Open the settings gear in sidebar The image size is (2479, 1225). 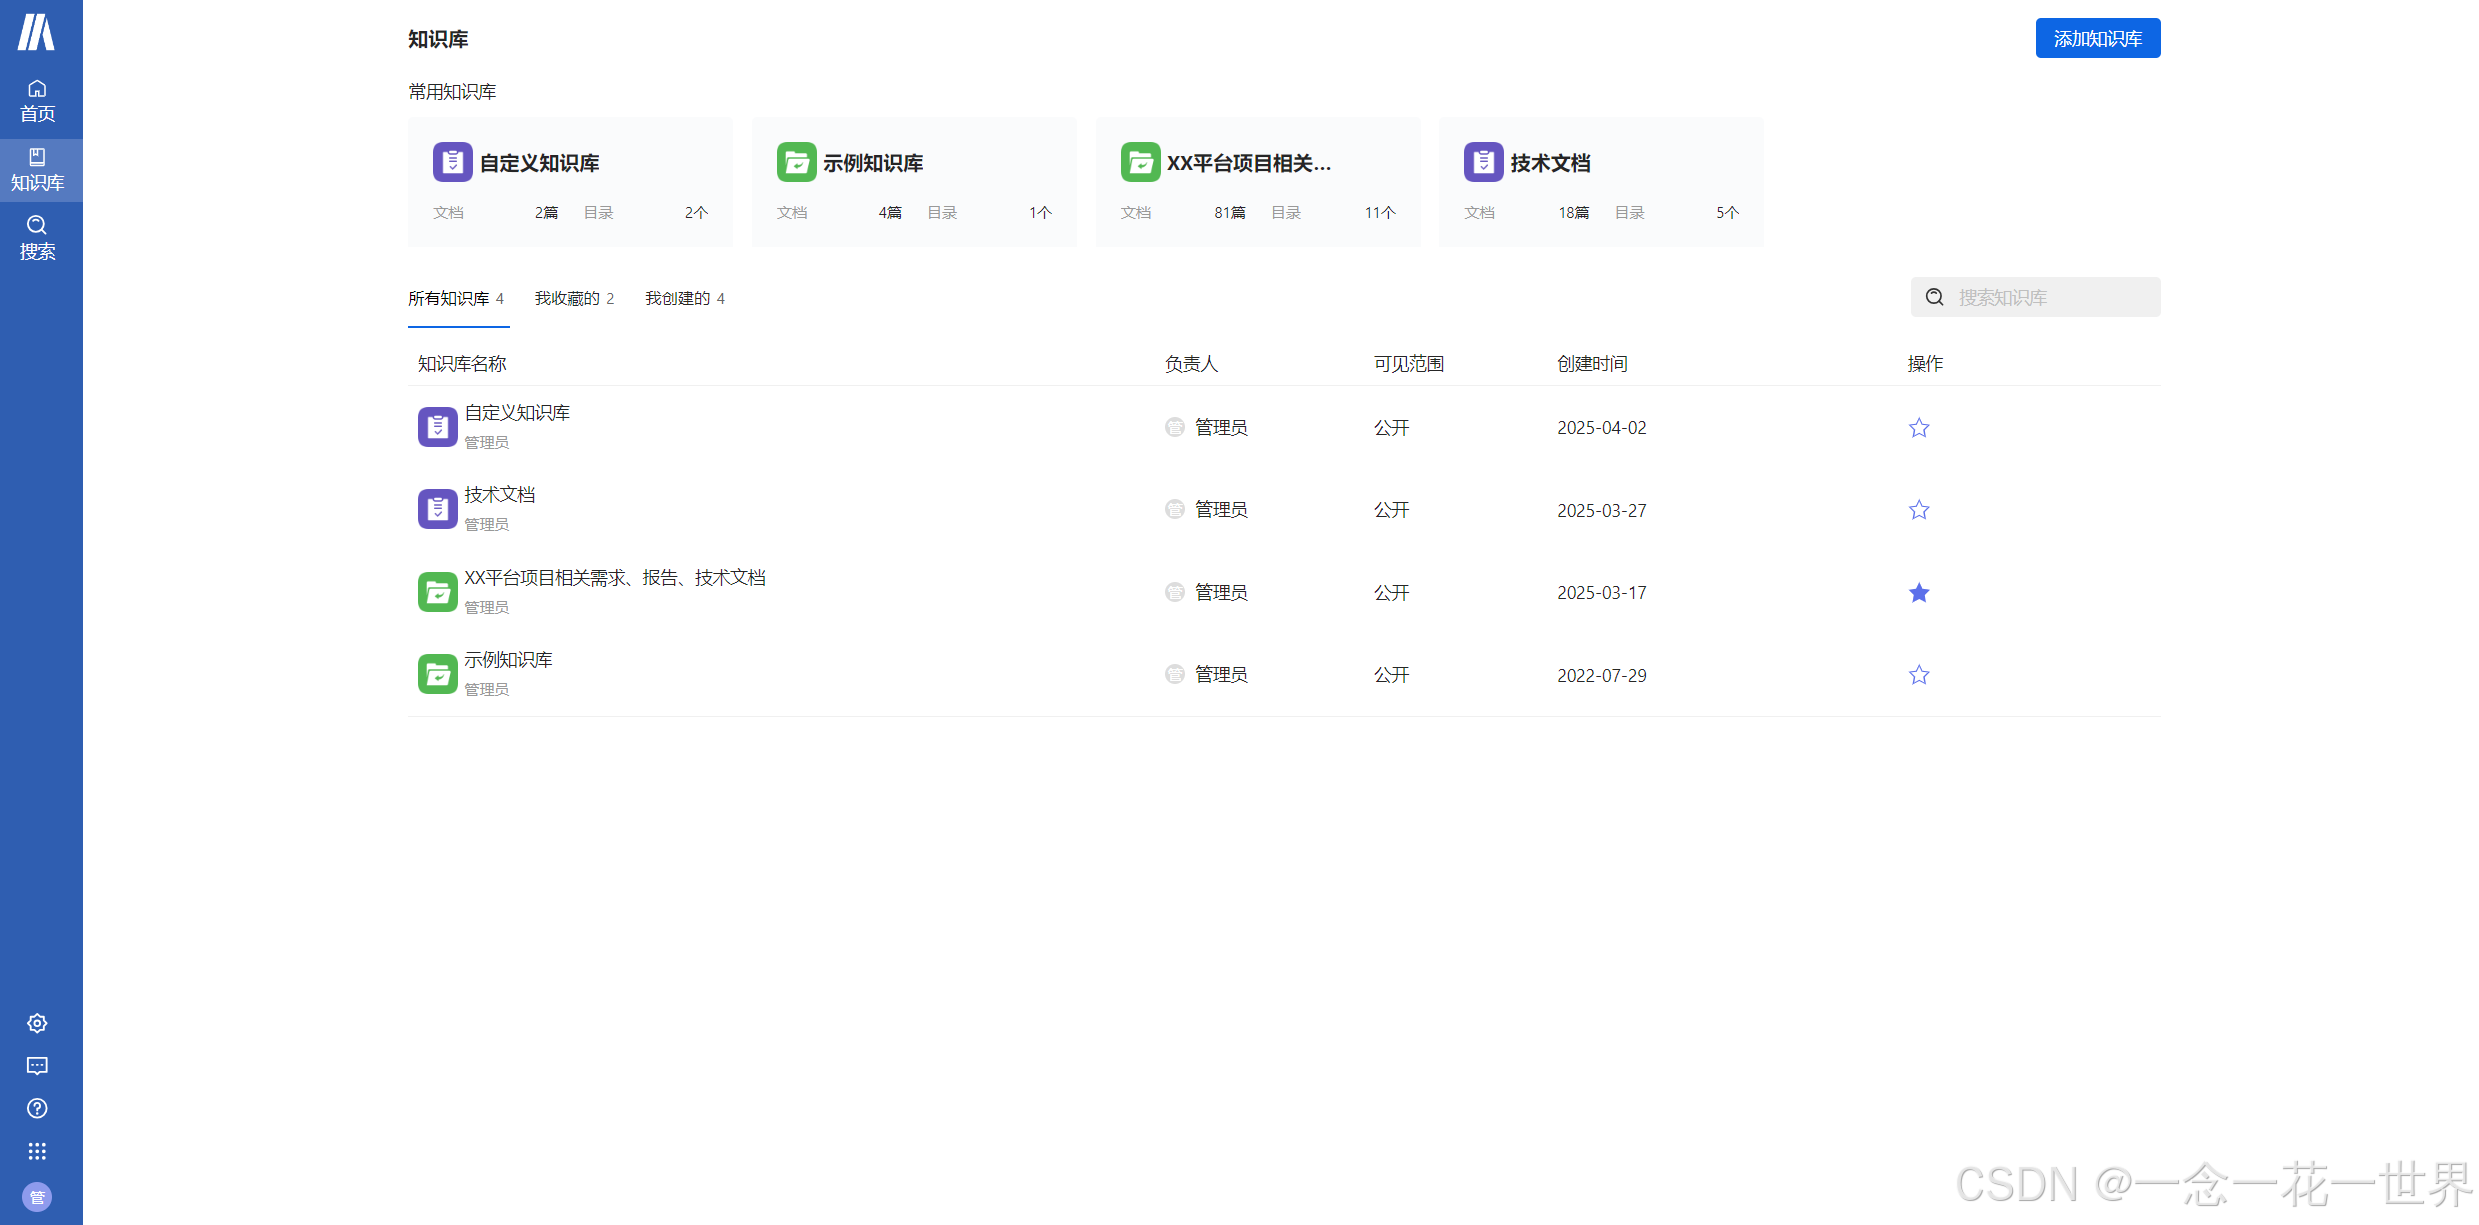37,1023
